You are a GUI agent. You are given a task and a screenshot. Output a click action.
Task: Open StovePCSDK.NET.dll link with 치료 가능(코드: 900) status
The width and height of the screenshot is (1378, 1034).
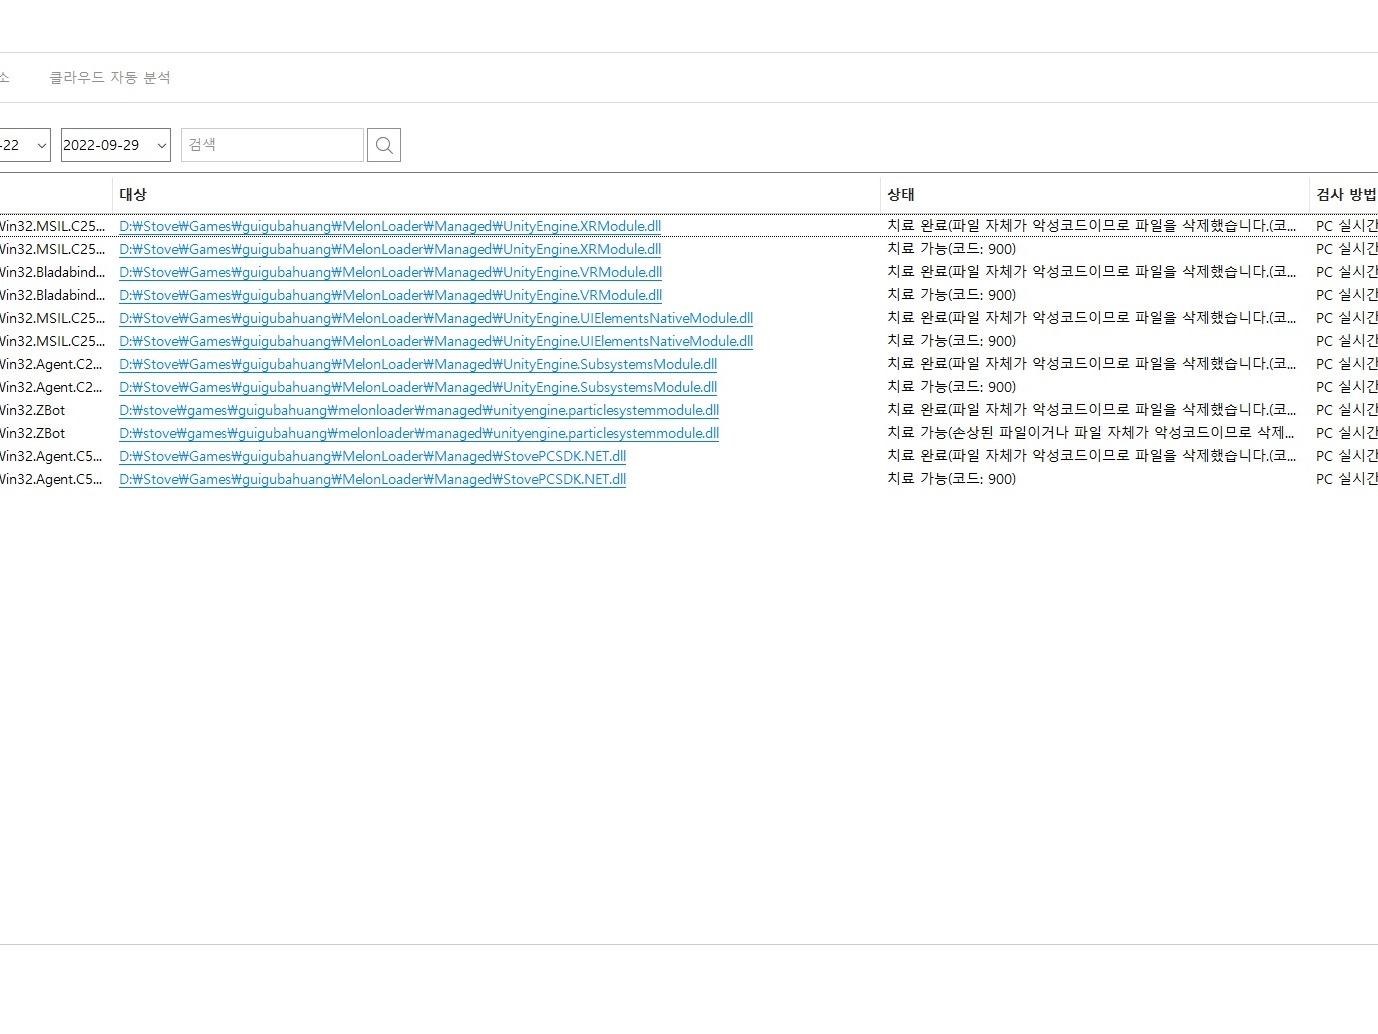tap(373, 479)
